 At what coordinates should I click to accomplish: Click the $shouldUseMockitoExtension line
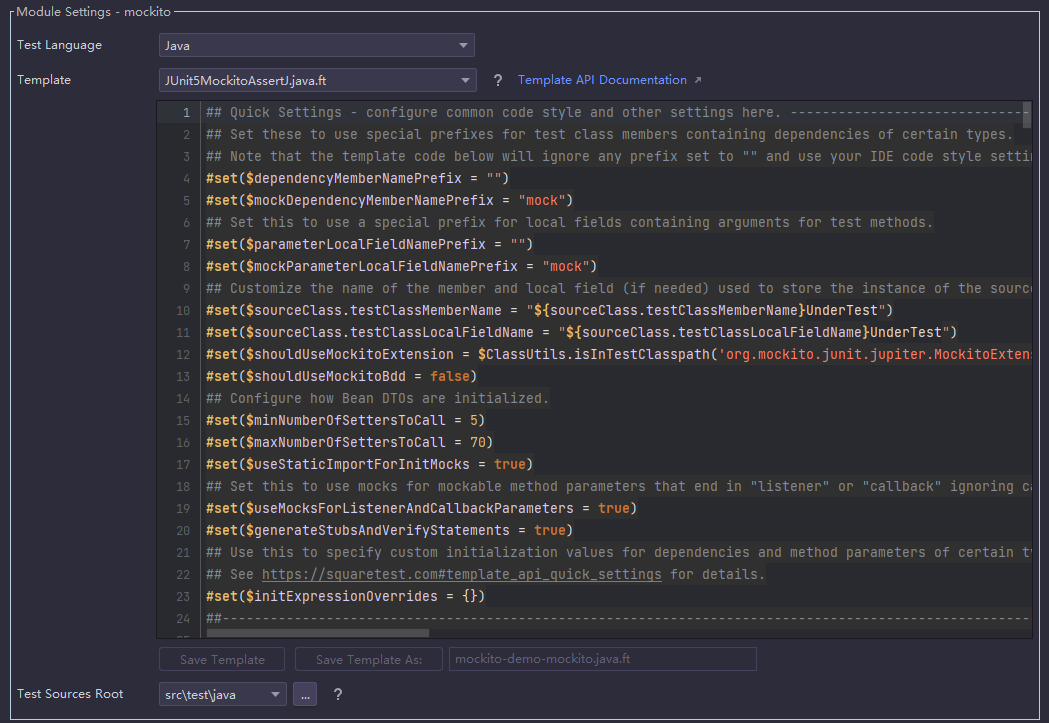(619, 354)
